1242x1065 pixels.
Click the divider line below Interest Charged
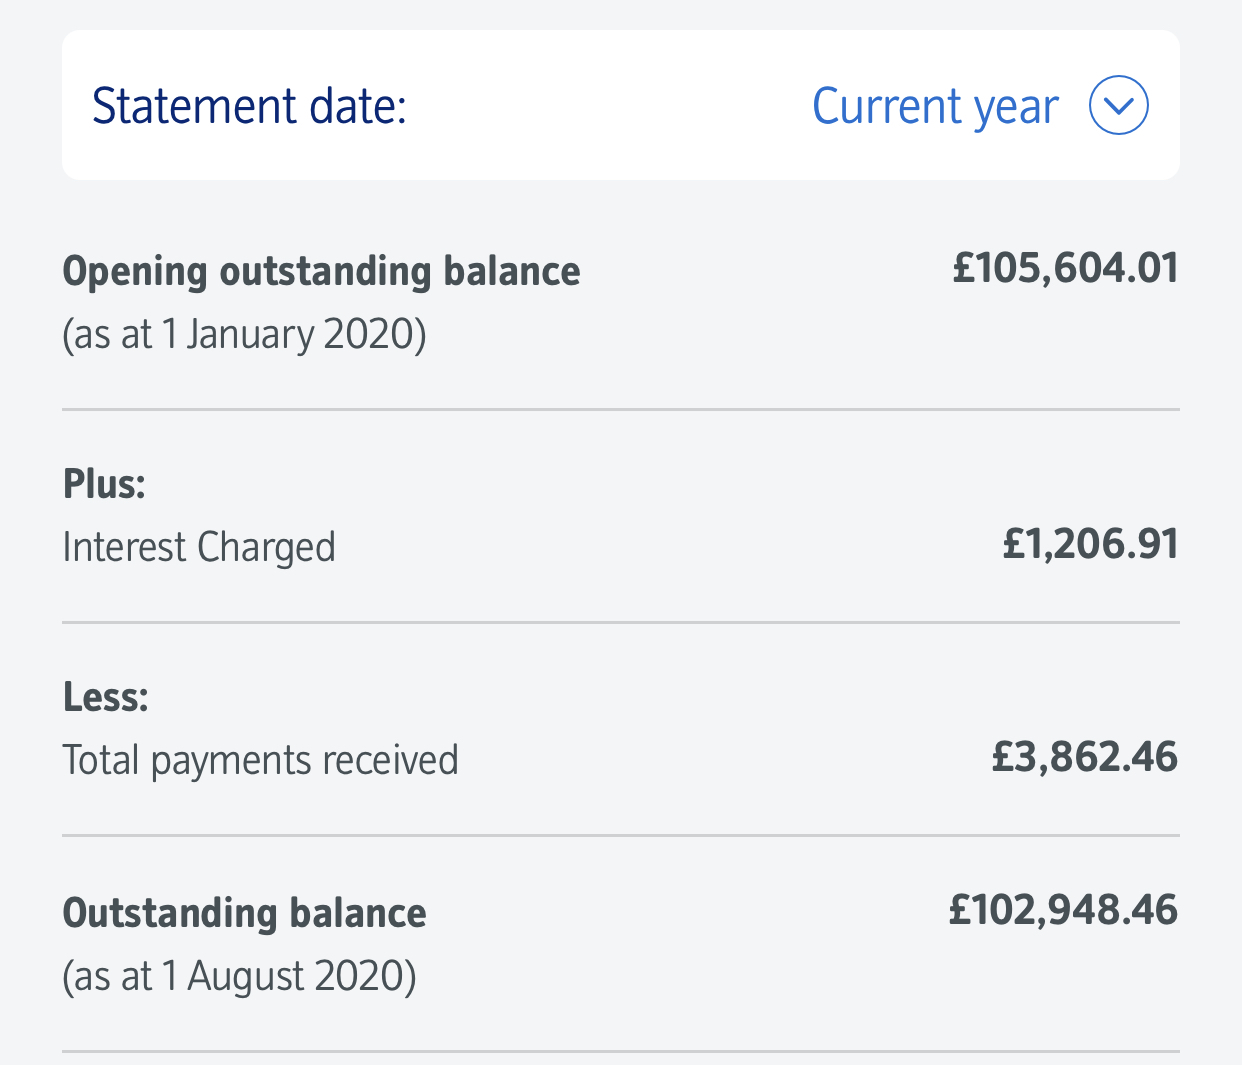(620, 622)
